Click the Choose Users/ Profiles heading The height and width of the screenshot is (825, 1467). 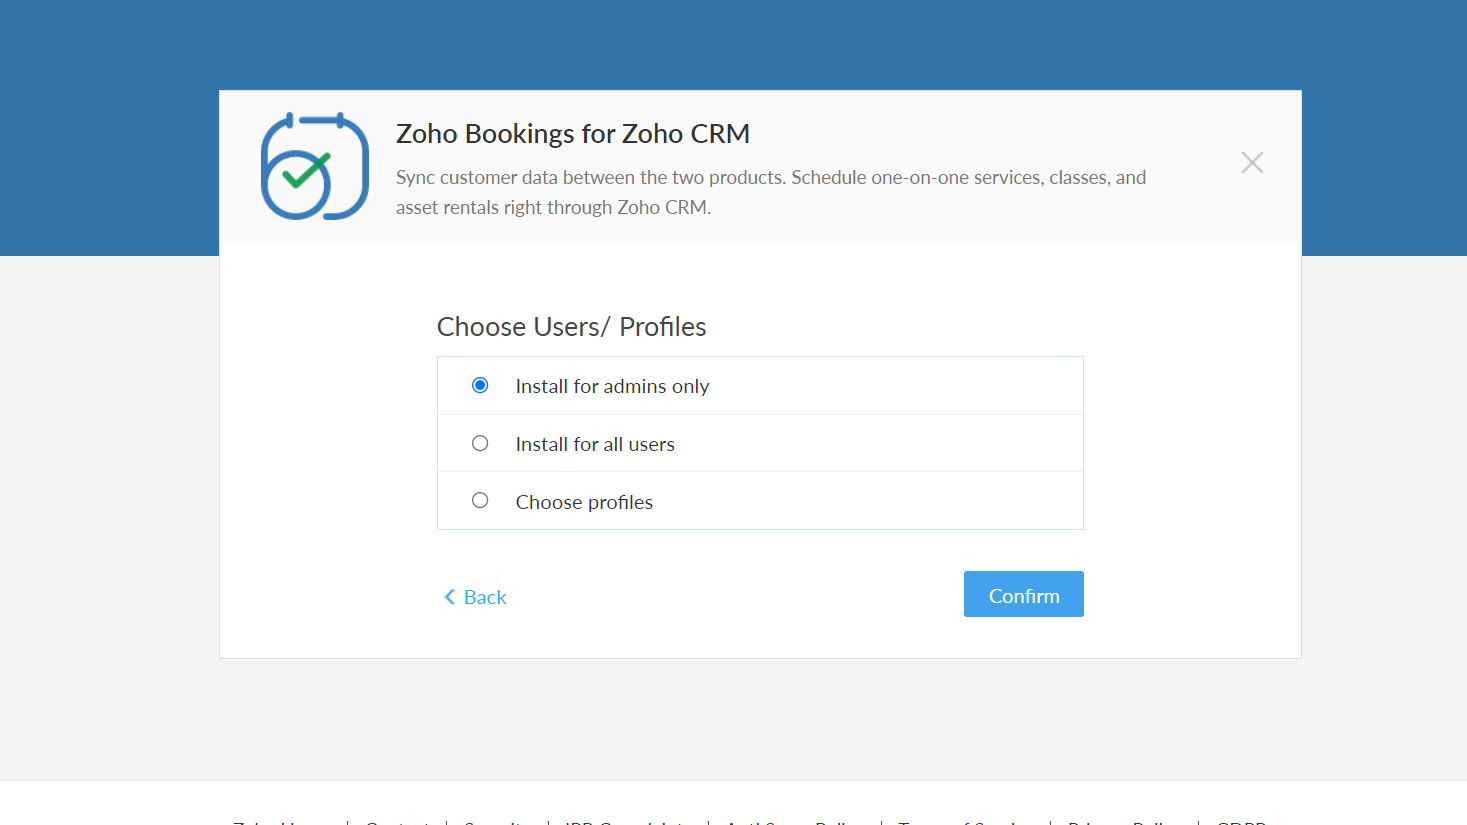(x=571, y=327)
